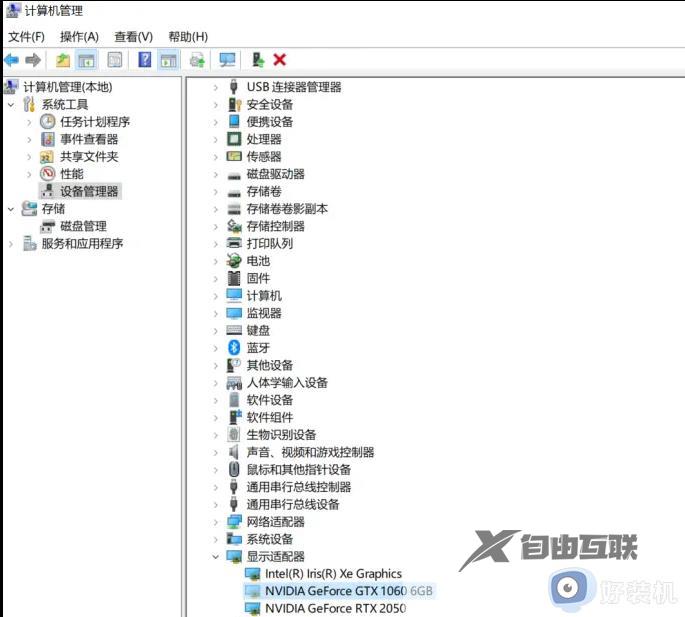
Task: Click the network icon beside 网络适配器
Action: pyautogui.click(x=234, y=521)
